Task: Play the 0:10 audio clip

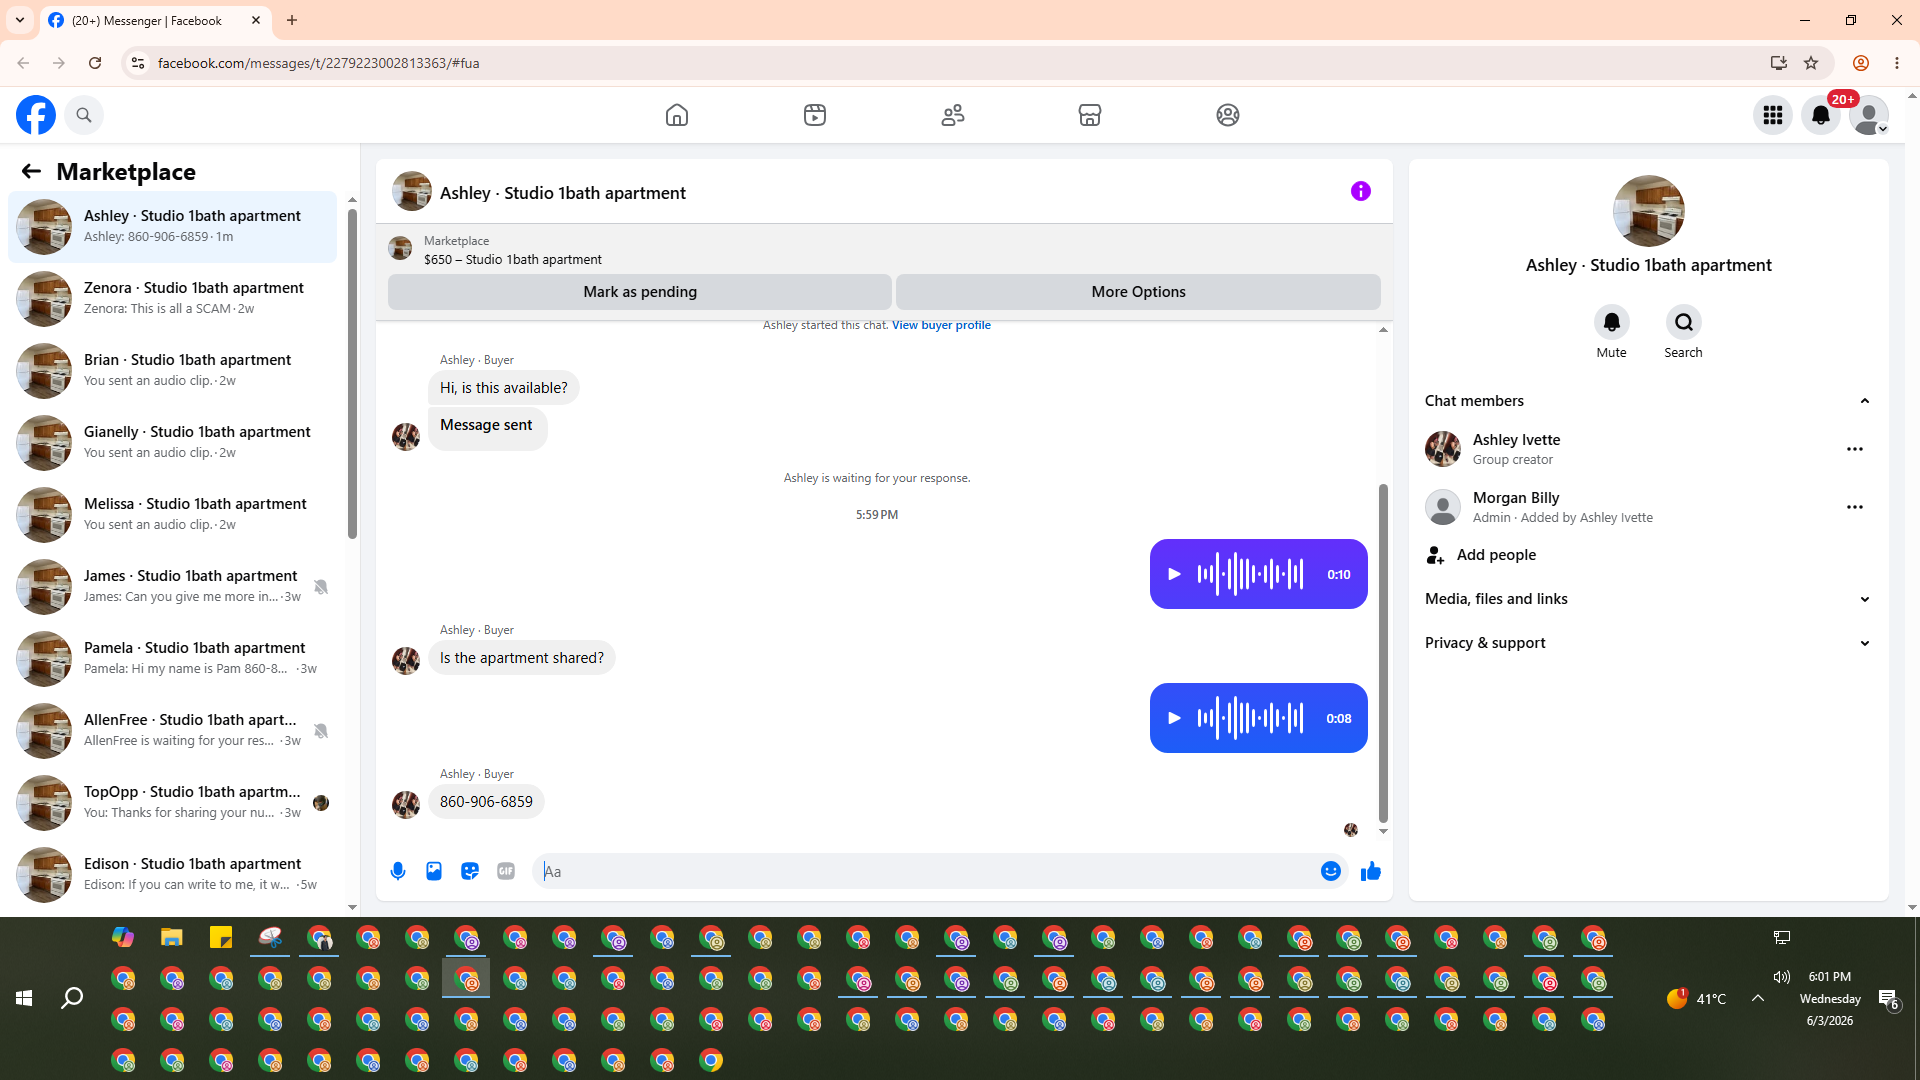Action: (x=1175, y=574)
